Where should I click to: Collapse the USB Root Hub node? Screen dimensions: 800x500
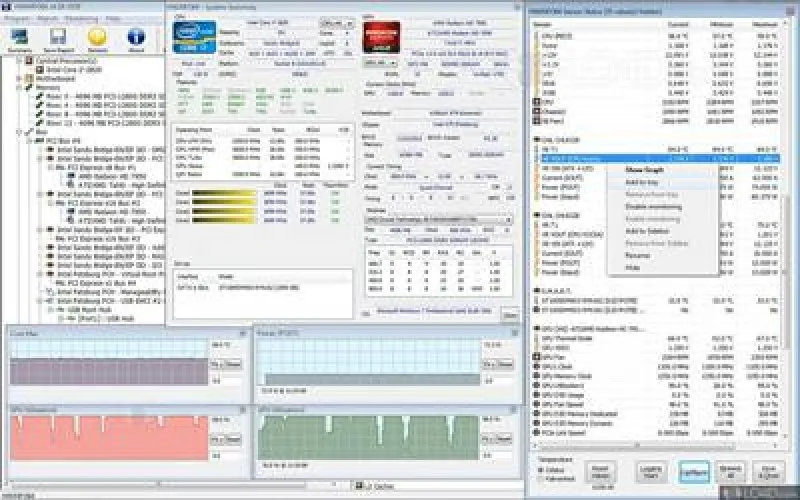(51, 310)
